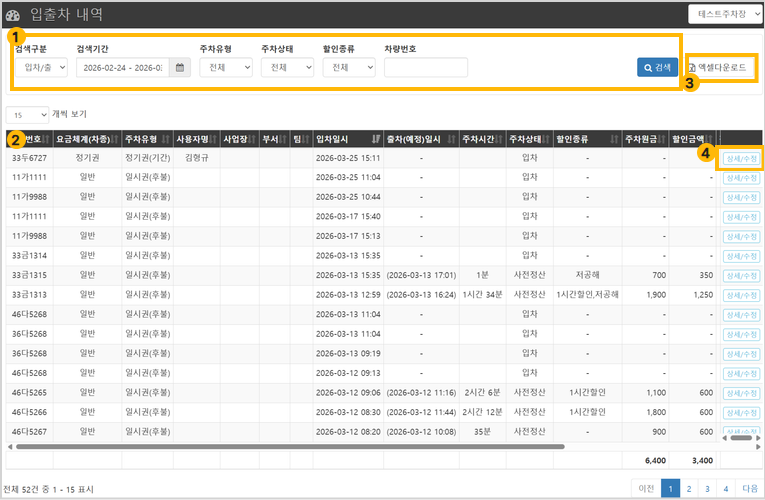The image size is (765, 500).
Task: Open the 테스트주차장 parking lot dropdown
Action: tap(725, 14)
